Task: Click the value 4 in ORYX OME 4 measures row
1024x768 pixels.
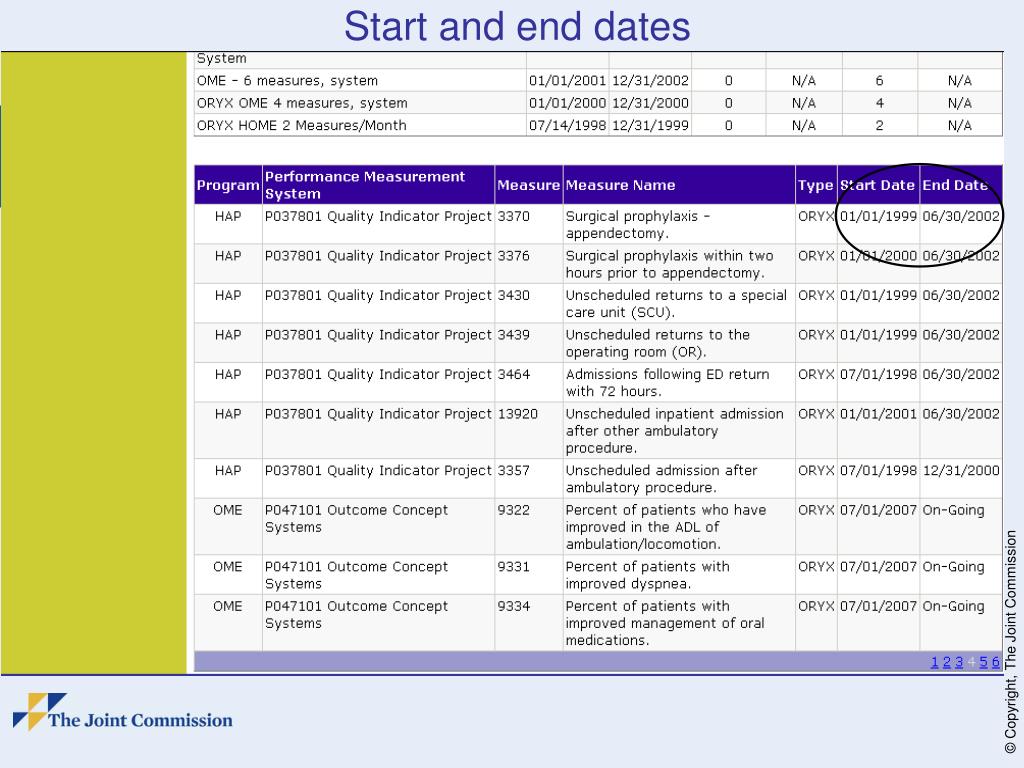Action: click(x=879, y=103)
